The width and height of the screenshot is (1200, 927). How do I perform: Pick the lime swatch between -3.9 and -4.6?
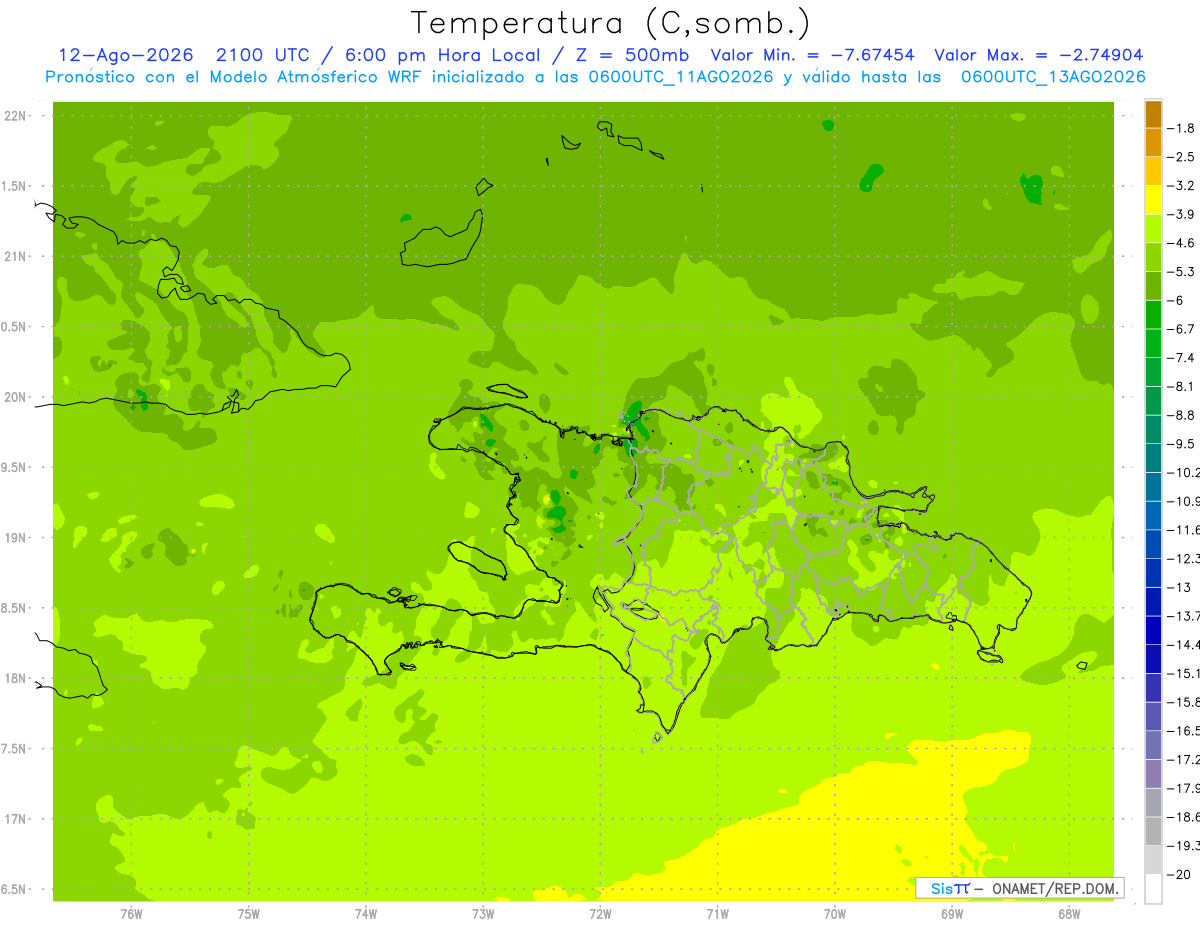(1153, 229)
